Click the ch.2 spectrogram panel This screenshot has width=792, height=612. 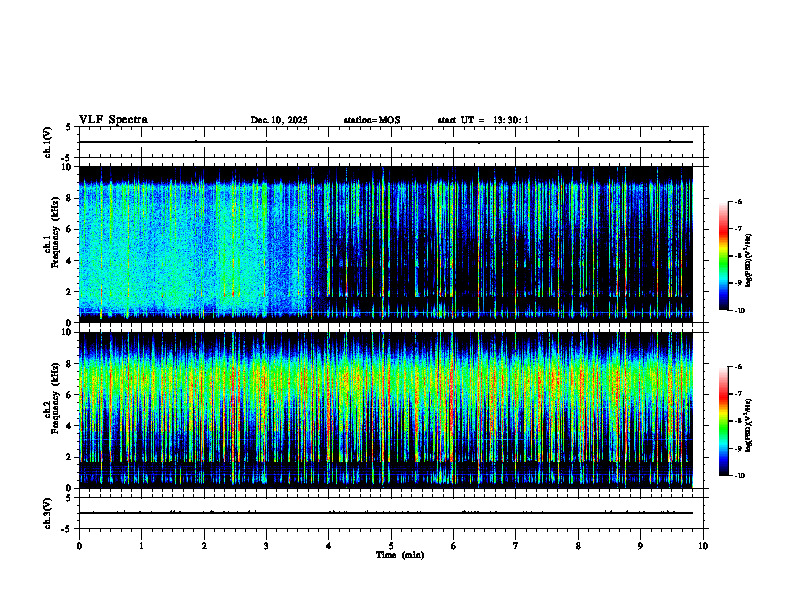[x=386, y=410]
